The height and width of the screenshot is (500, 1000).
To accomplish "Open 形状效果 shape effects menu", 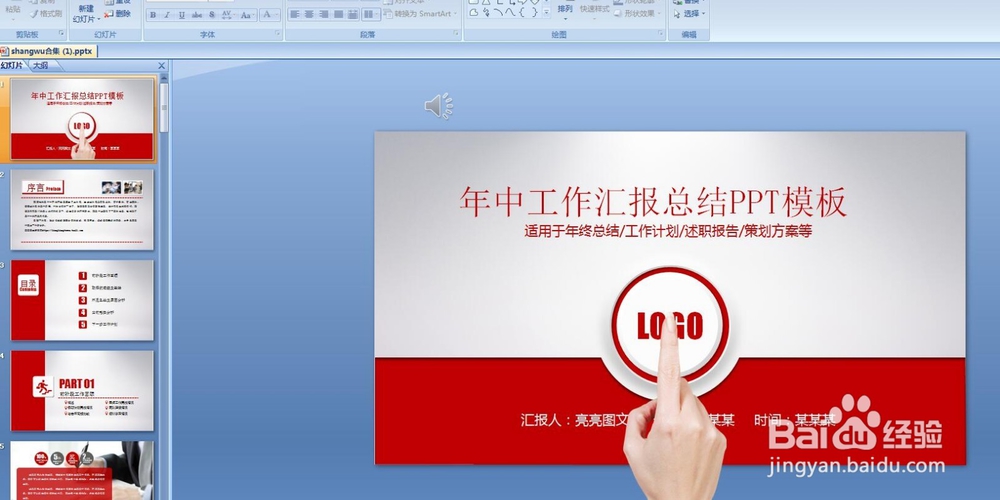I will pyautogui.click(x=638, y=13).
